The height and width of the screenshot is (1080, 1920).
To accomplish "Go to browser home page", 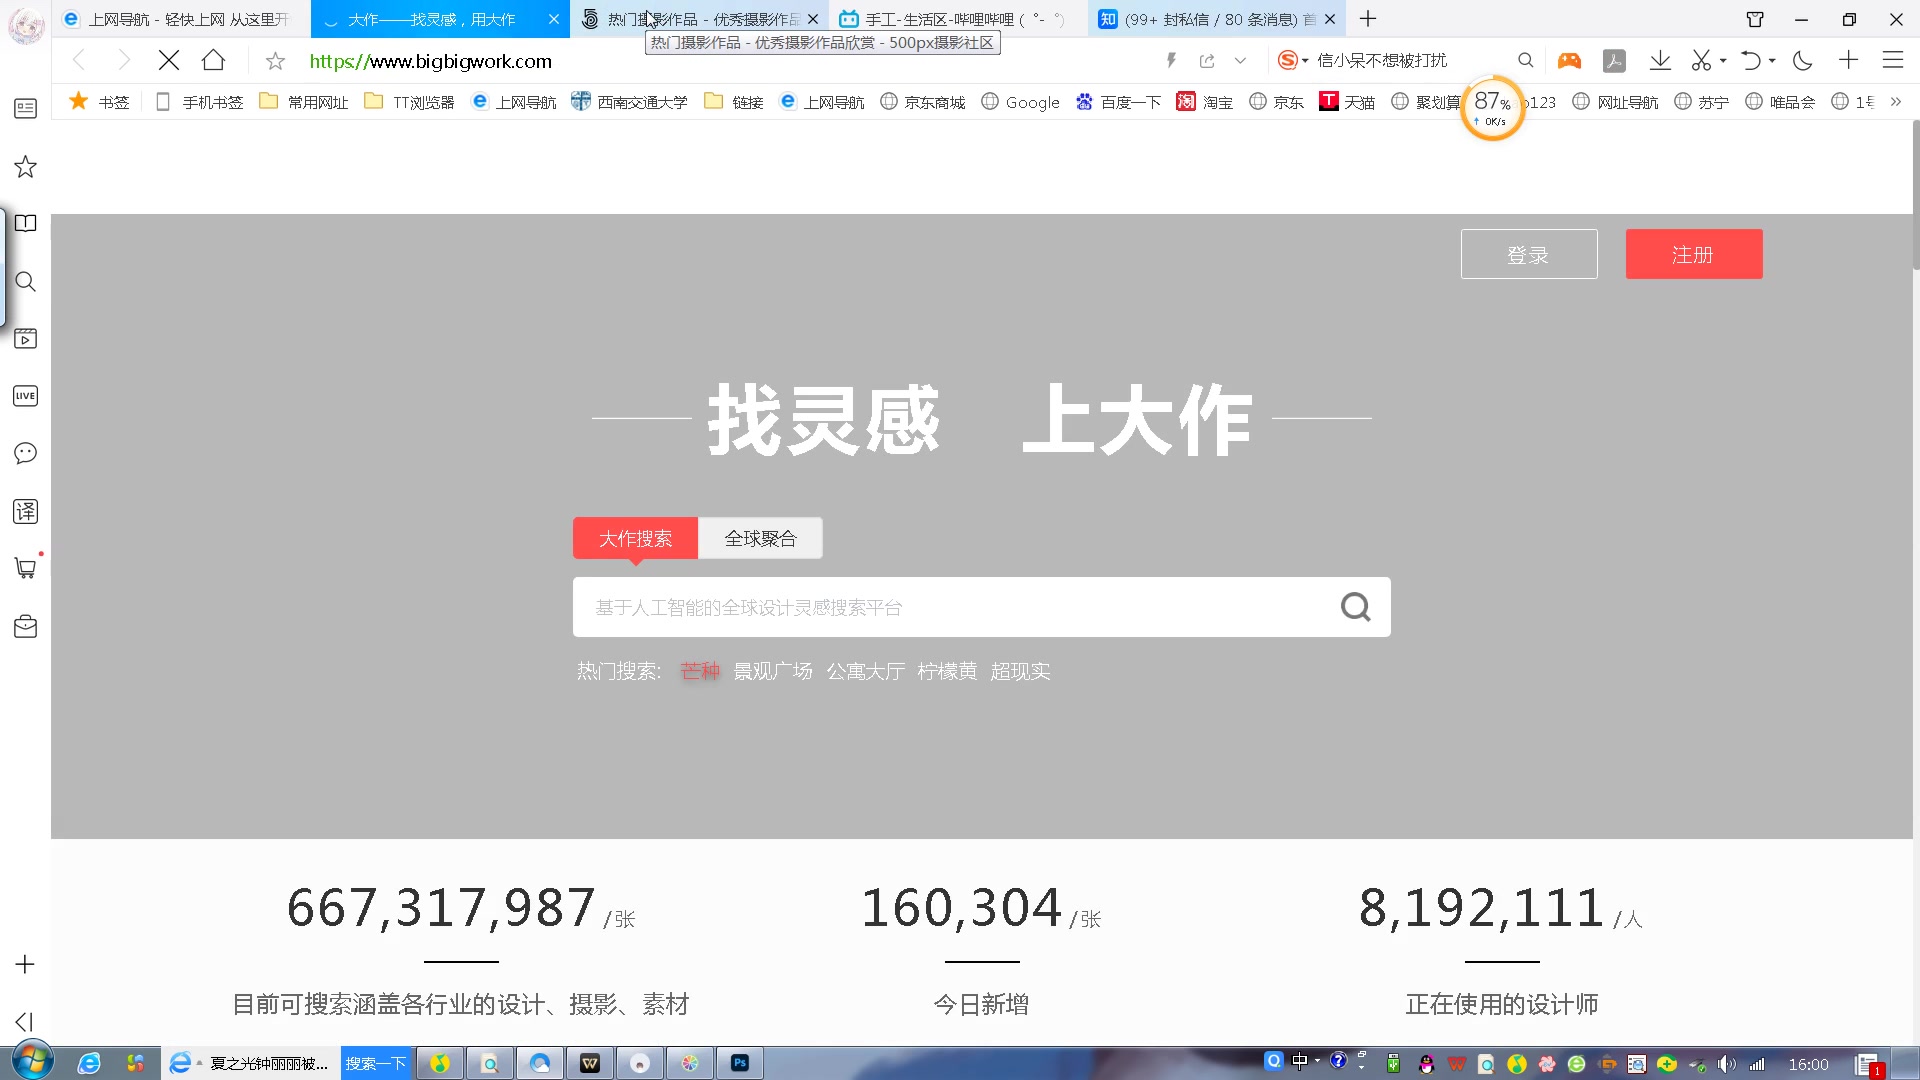I will coord(213,60).
